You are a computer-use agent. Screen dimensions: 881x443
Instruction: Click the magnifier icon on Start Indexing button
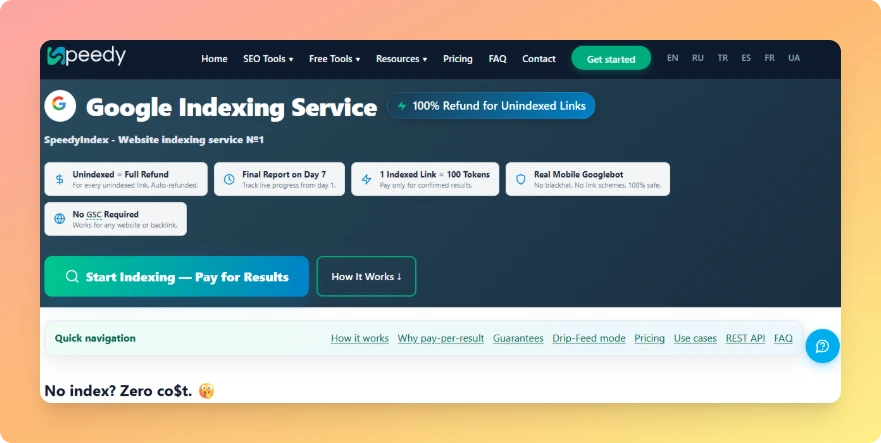click(72, 277)
